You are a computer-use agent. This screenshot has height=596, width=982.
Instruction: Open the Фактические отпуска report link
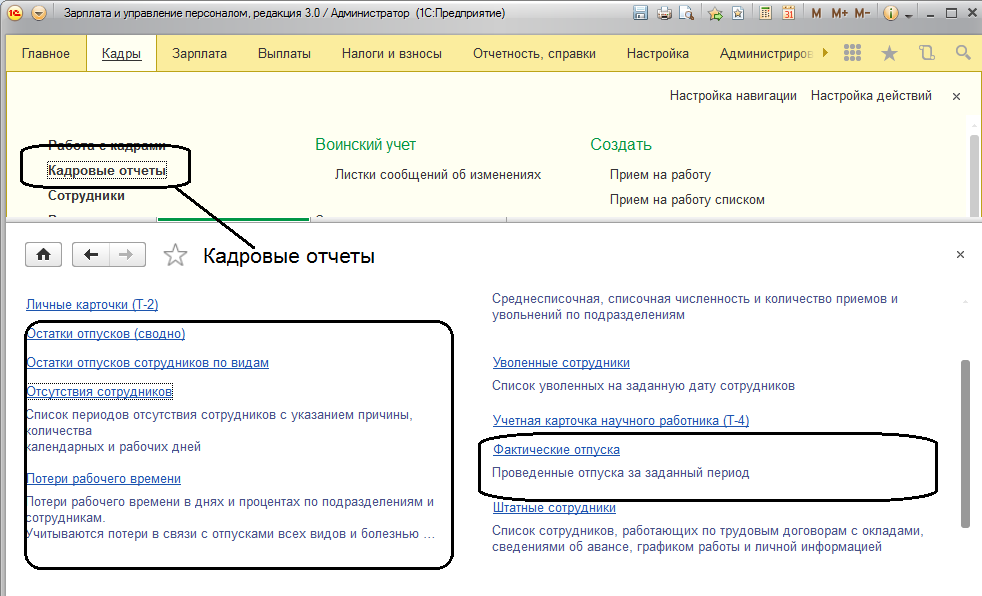[x=556, y=450]
